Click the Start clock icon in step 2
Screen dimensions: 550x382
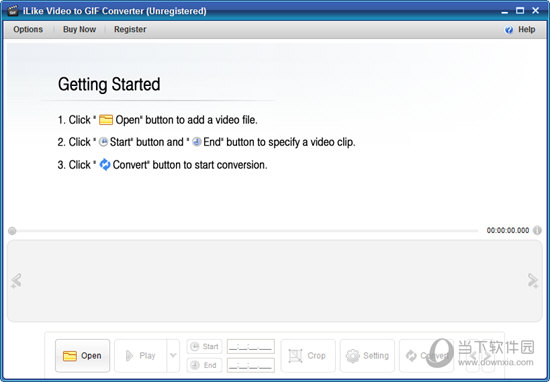(103, 142)
